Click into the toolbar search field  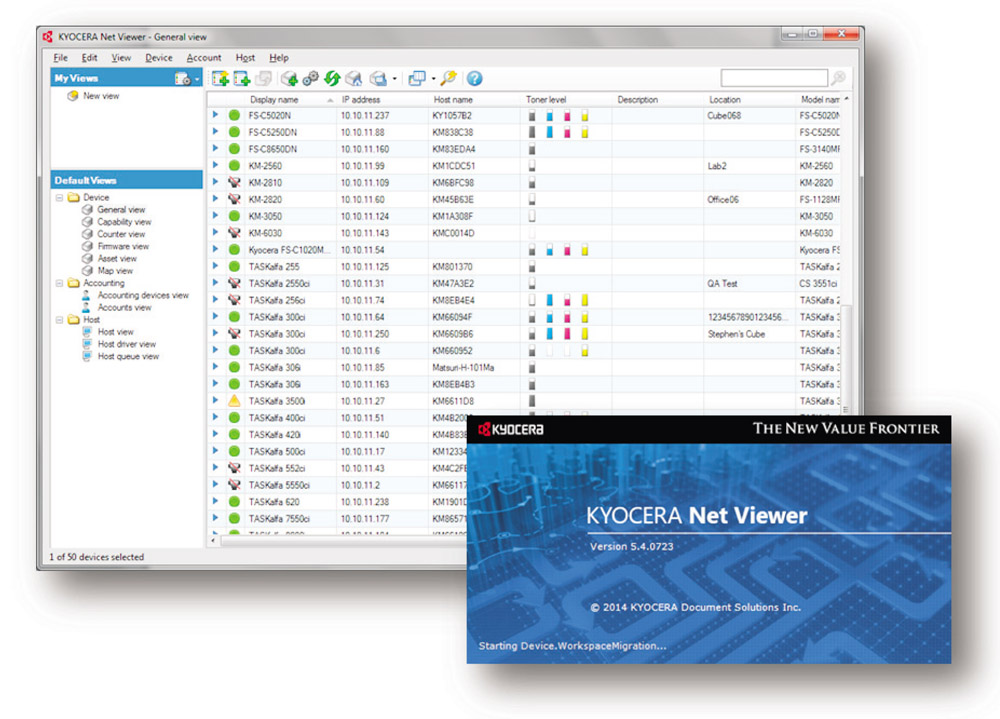(774, 78)
